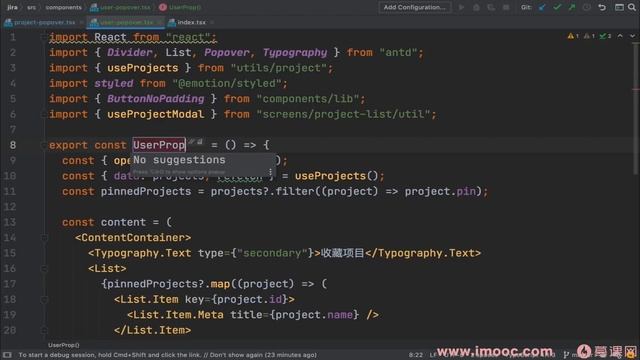Collapse fold marker at line 6
Screen dimensions: 640x360
pyautogui.click(x=44, y=114)
